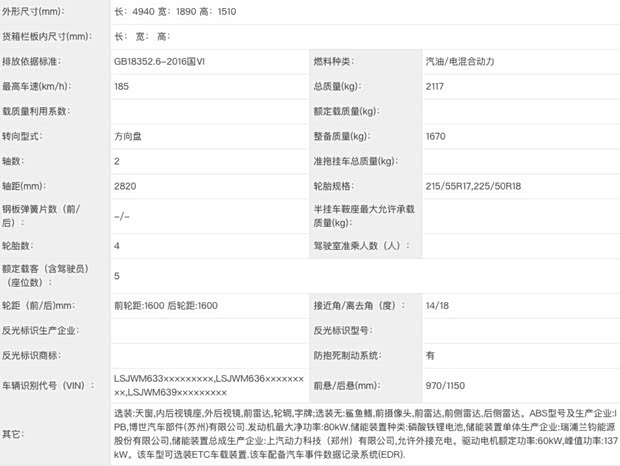
Task: Click the 轴距(mm) value 2820
Action: point(126,185)
